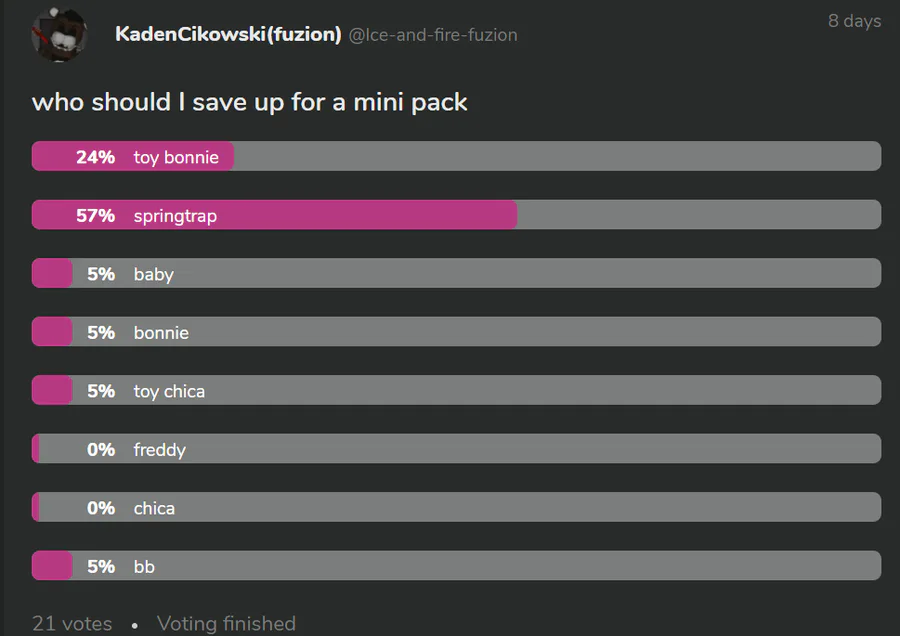
Task: Select the chica poll option
Action: [x=456, y=507]
